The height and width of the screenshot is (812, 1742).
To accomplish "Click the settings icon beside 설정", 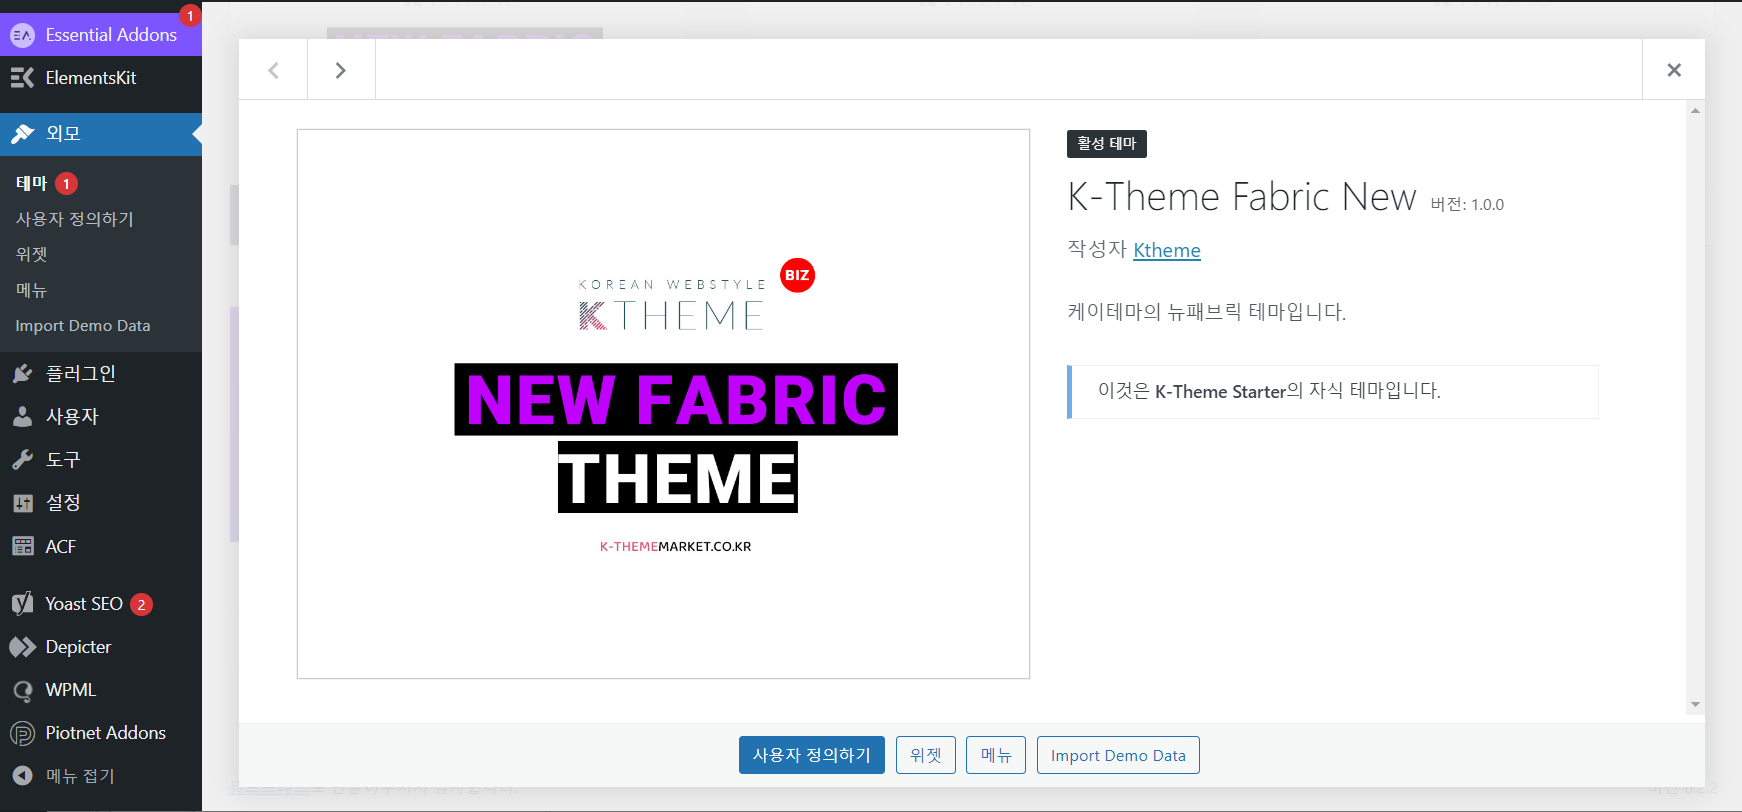I will 22,503.
